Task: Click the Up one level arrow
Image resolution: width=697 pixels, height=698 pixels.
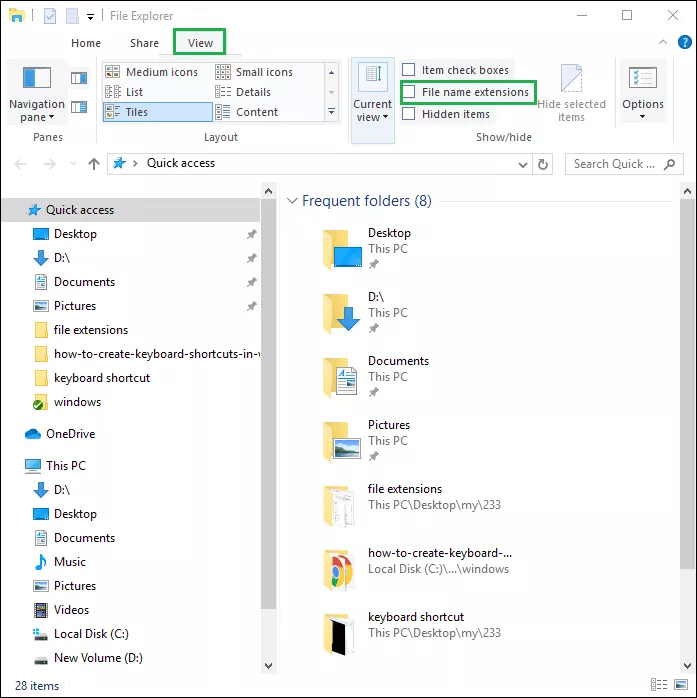Action: [x=94, y=164]
